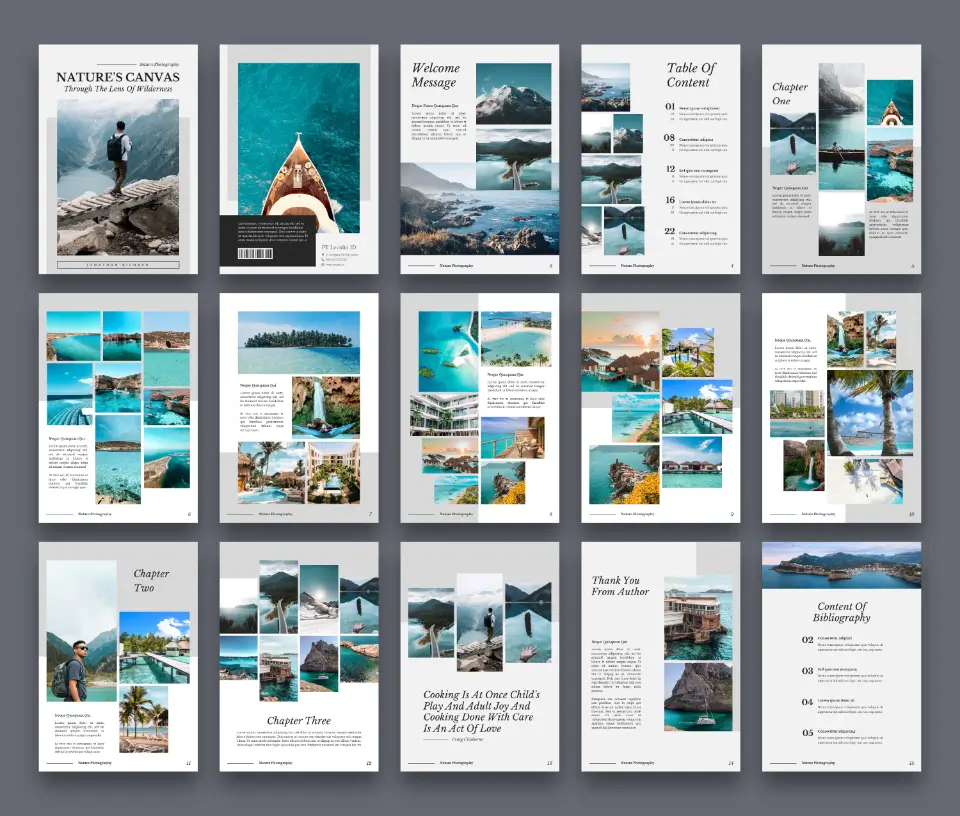Click the "Chapter Two" heading

[151, 580]
